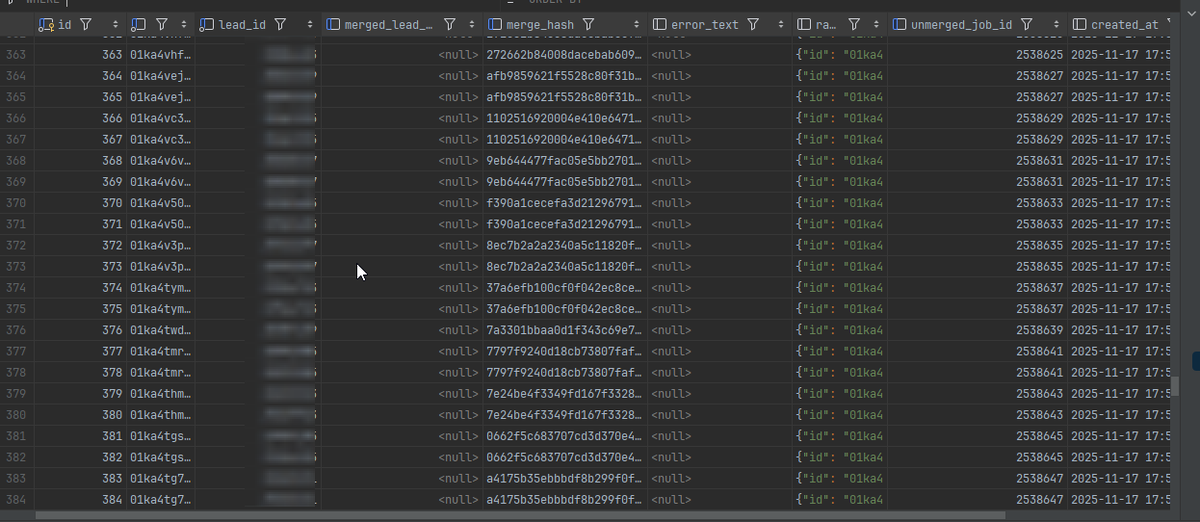The image size is (1200, 522).
Task: Select hash cell 7a3301bbaa0d1f343c69e7
Action: [563, 330]
